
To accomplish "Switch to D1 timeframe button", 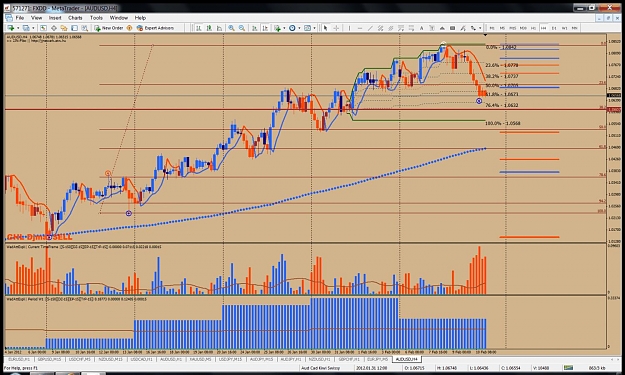I will [554, 28].
